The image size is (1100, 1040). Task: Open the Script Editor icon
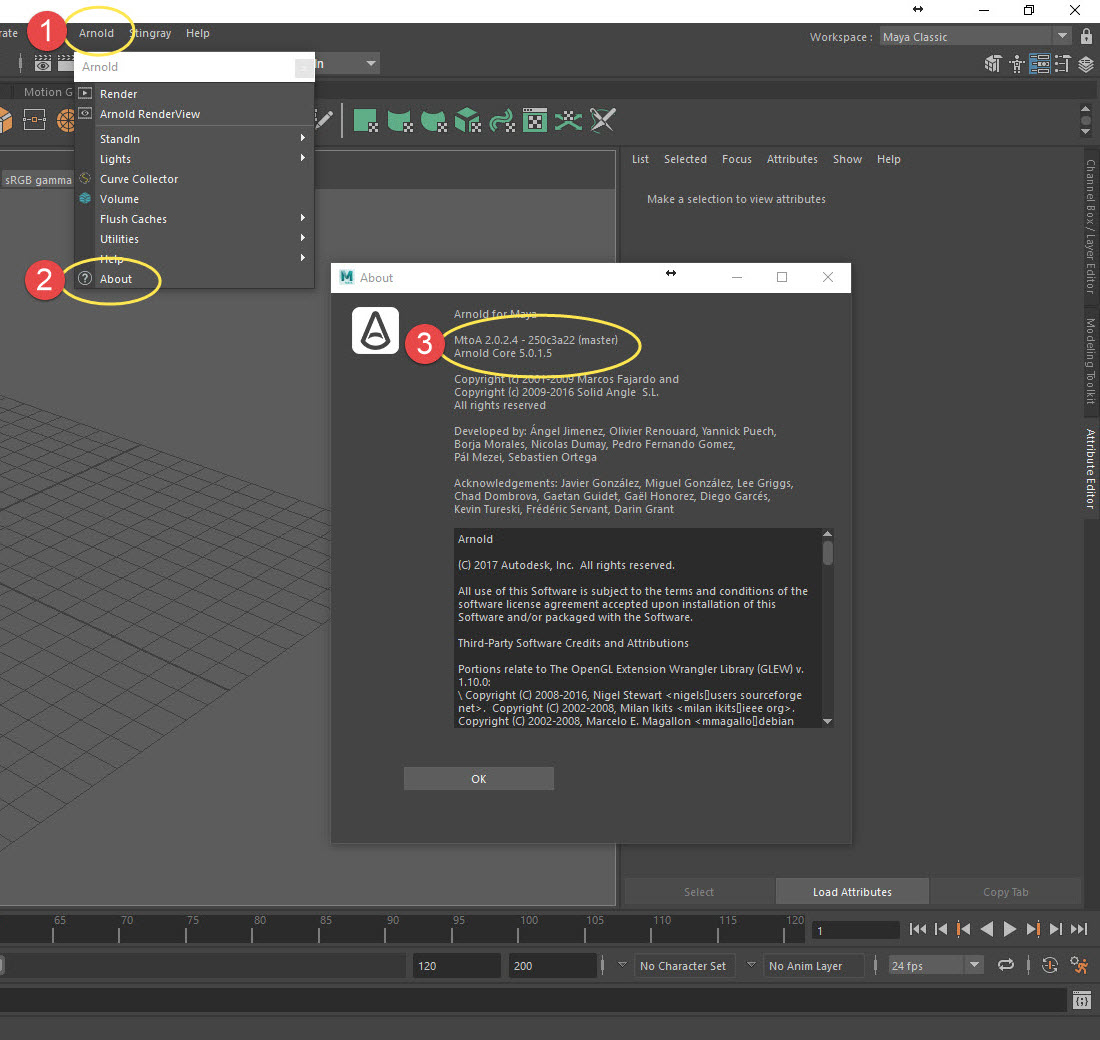click(x=1081, y=1001)
